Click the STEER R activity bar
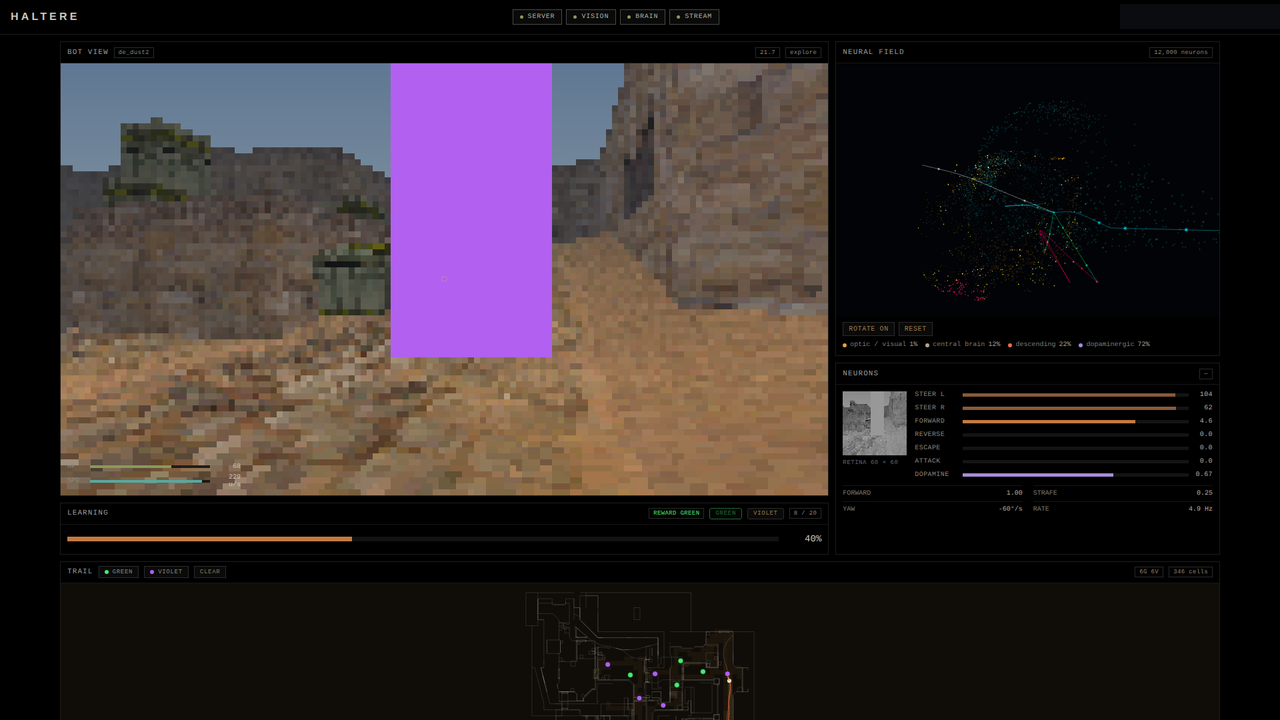1280x720 pixels. 1076,408
